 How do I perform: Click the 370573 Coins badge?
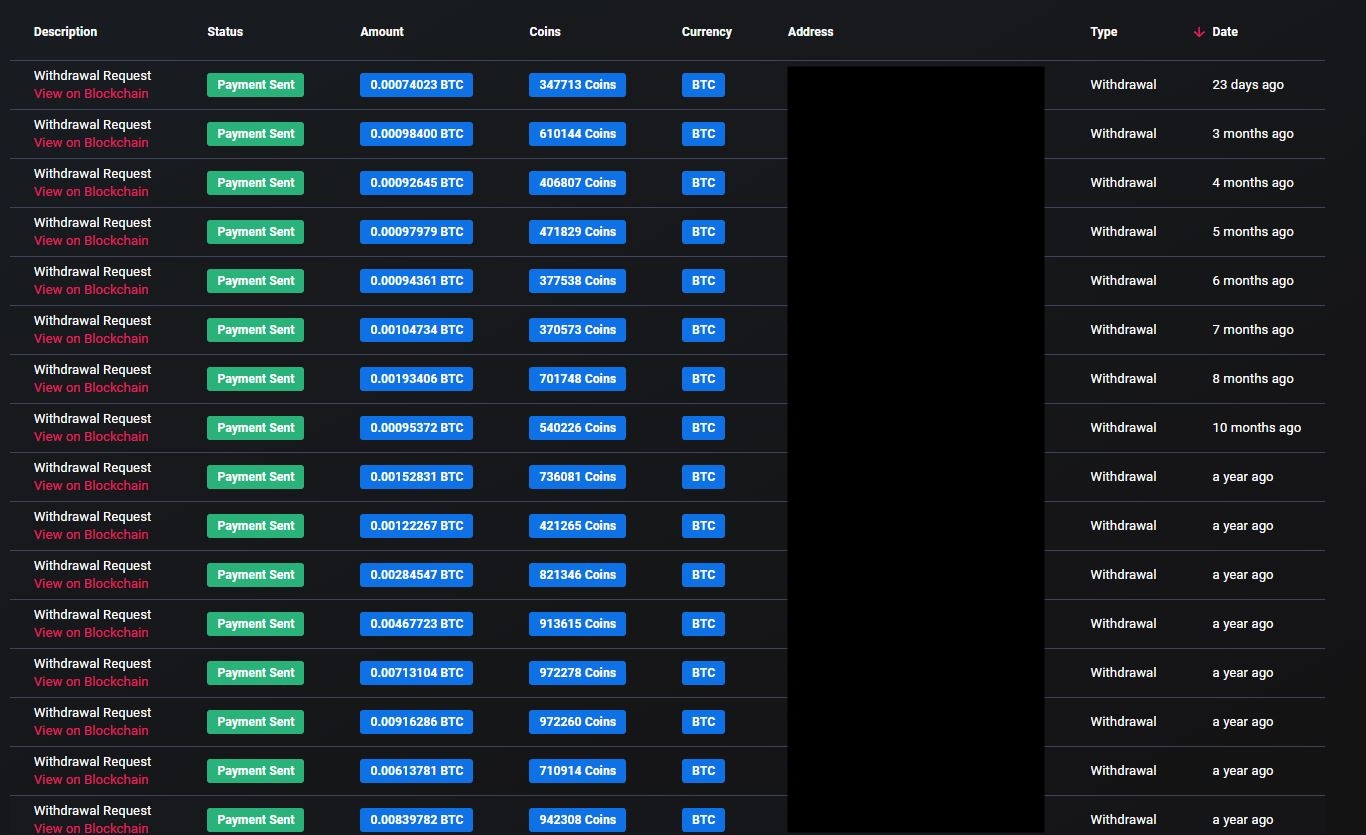click(577, 330)
